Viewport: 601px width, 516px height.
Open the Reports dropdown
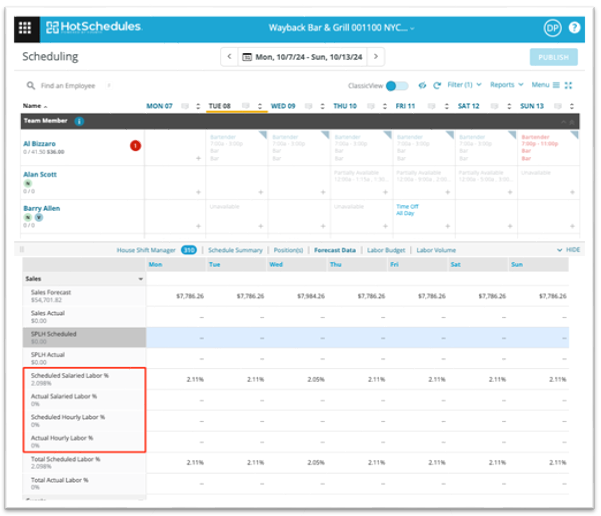(x=506, y=86)
